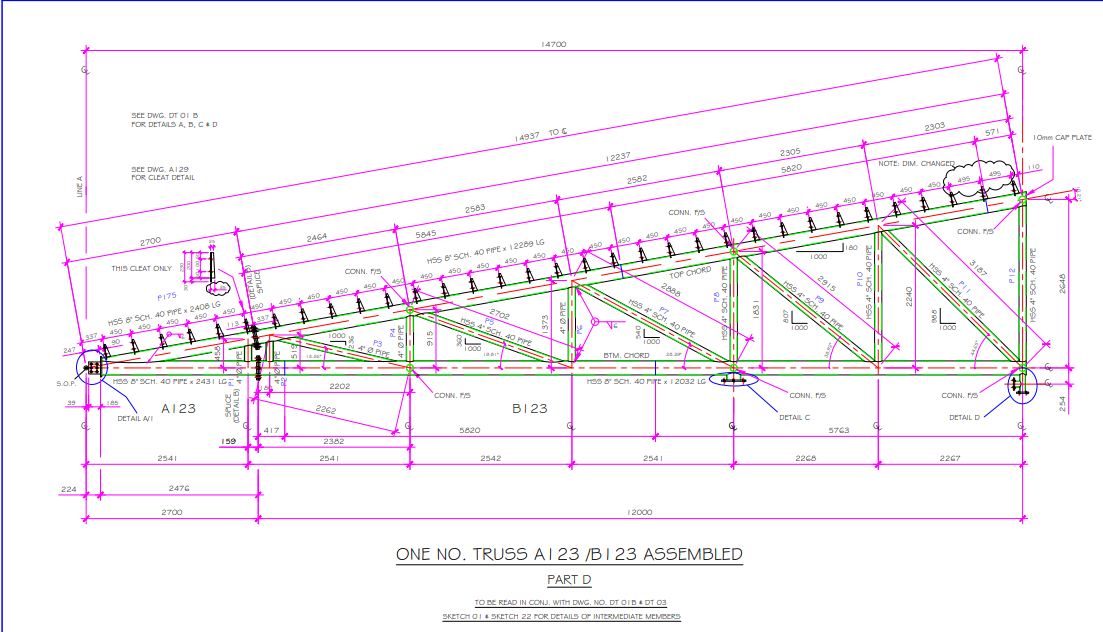
Task: Select the 'THIS CLEAT ONLY' annotation
Action: 141,268
